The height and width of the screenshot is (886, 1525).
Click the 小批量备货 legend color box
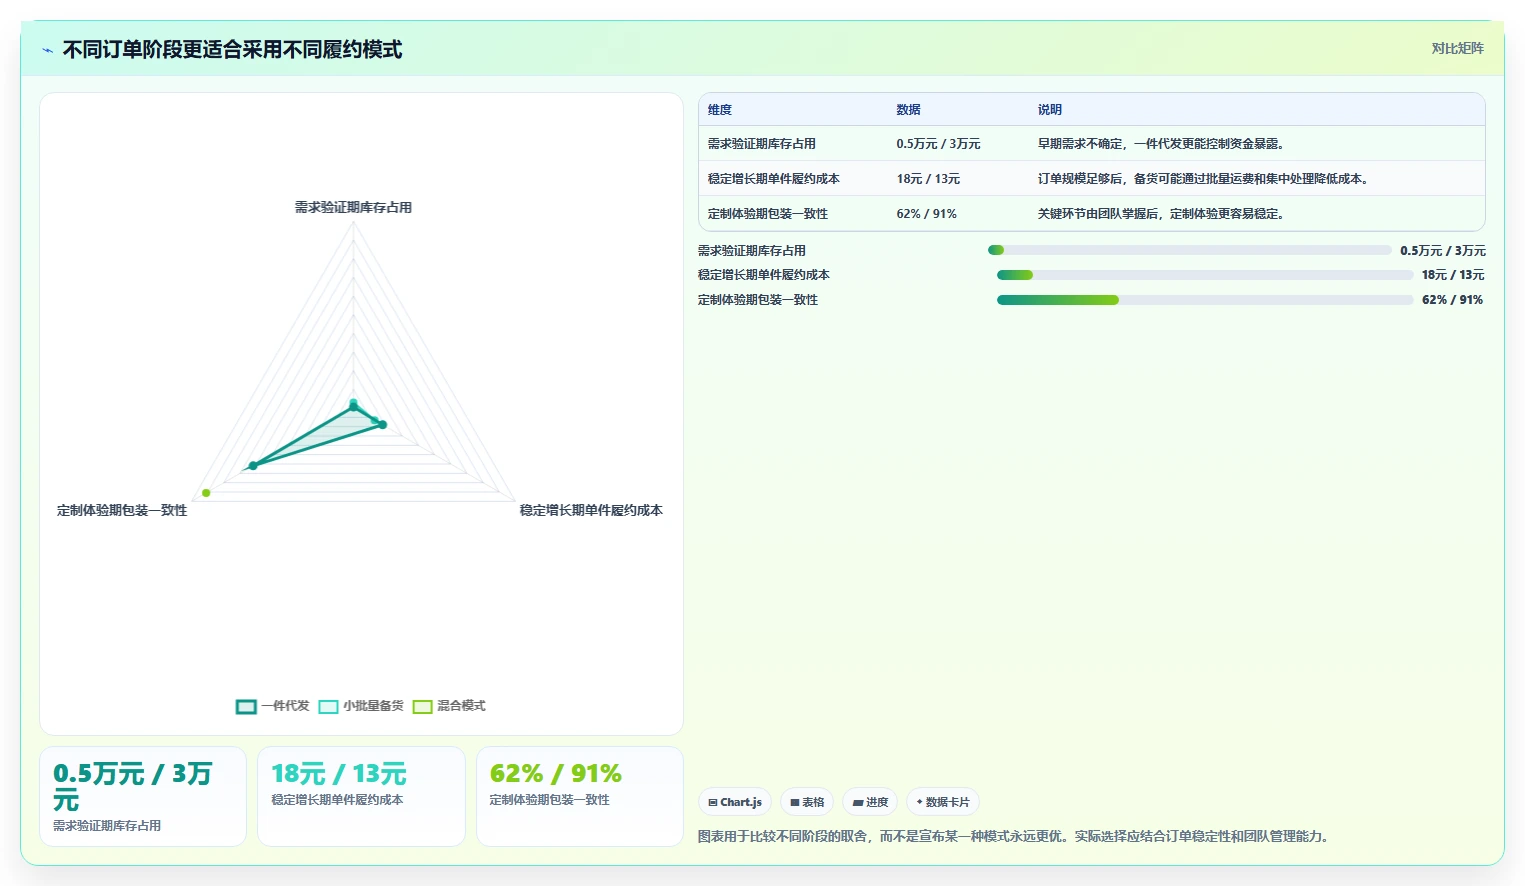(328, 707)
